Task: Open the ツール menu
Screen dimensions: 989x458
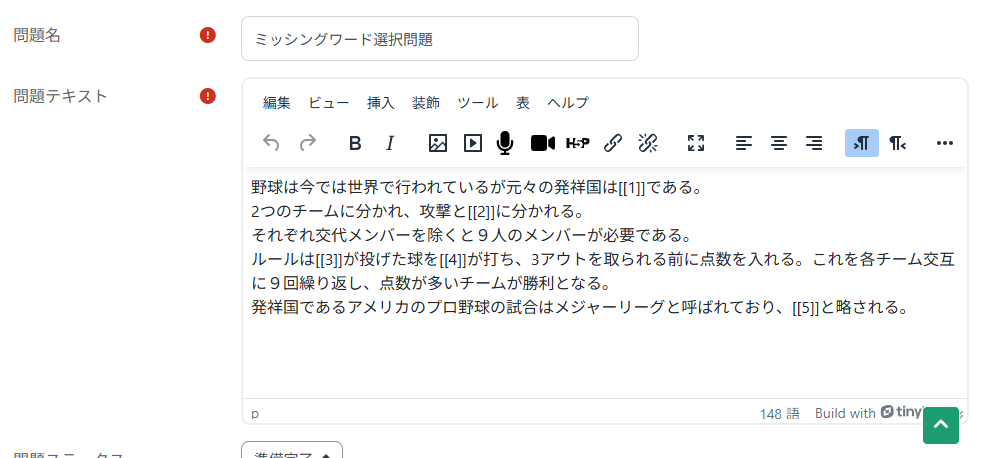Action: point(477,103)
